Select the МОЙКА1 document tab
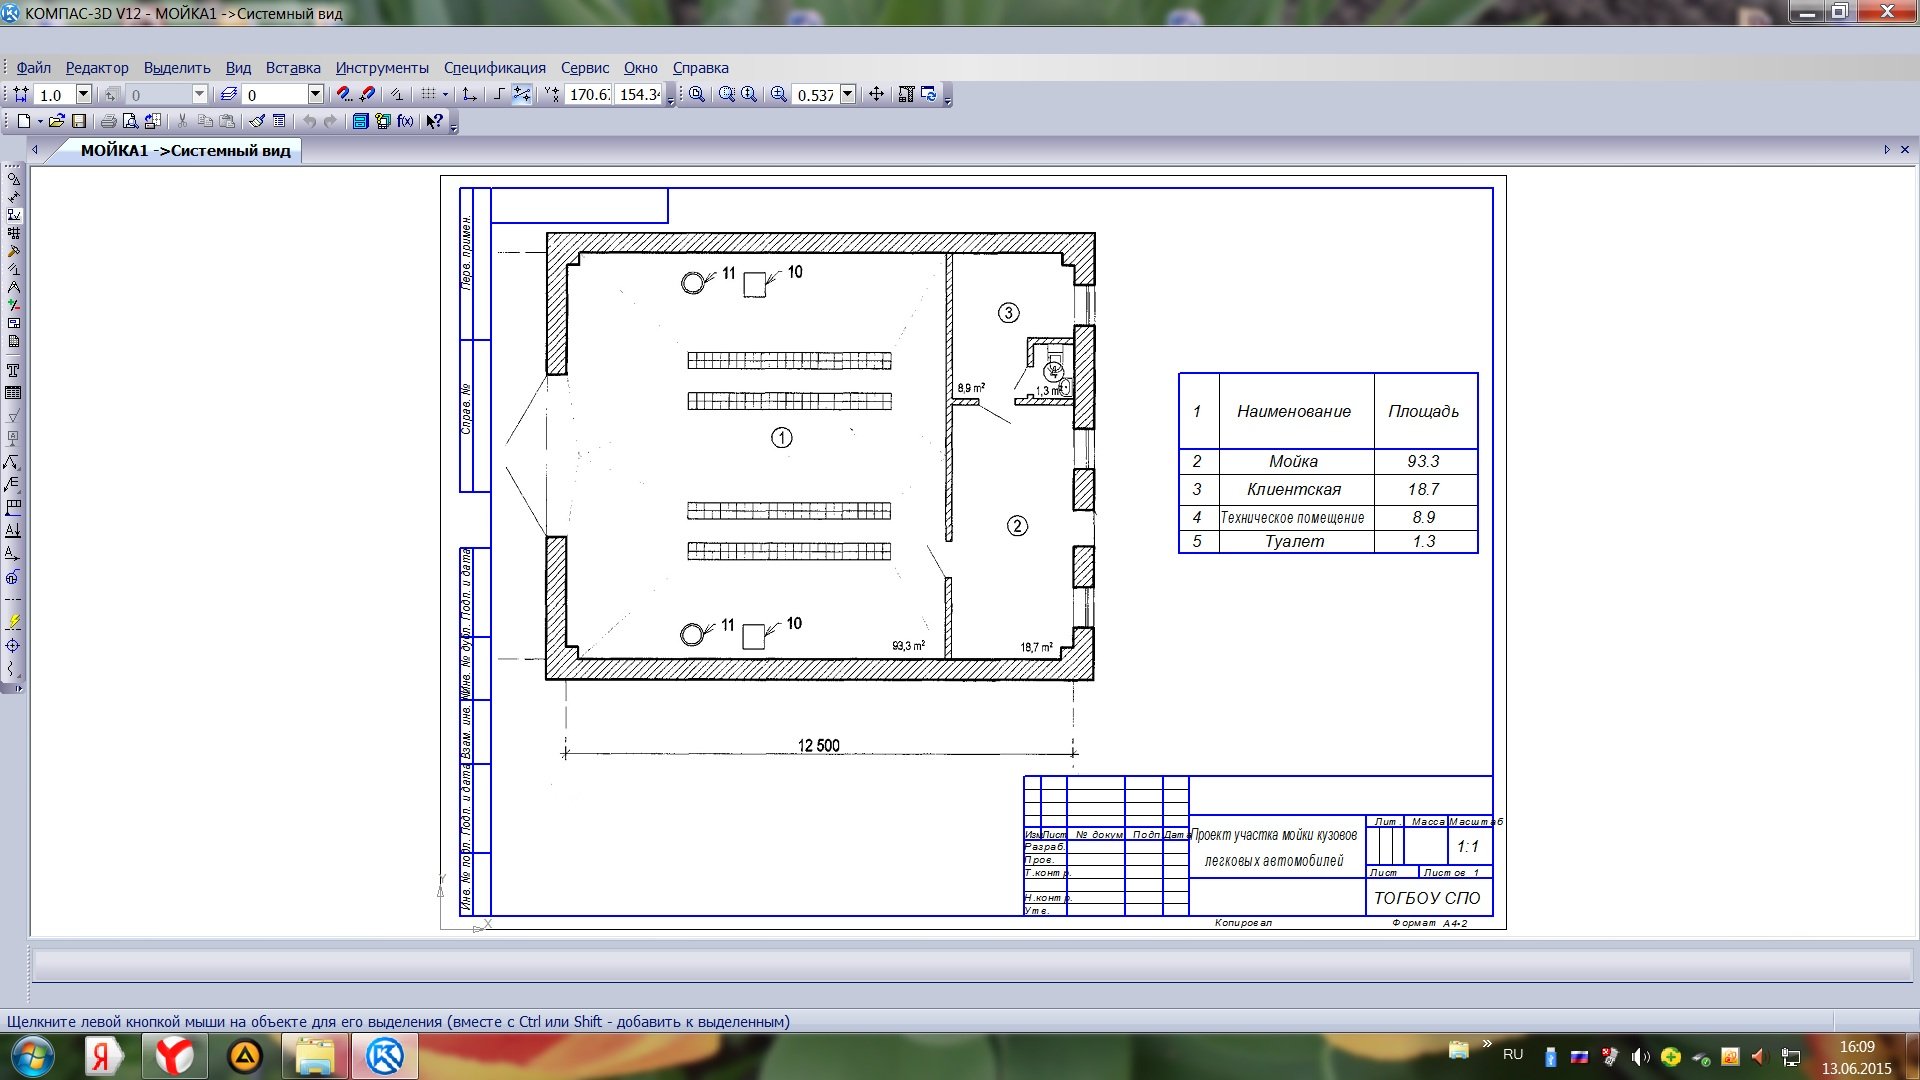 pyautogui.click(x=185, y=151)
